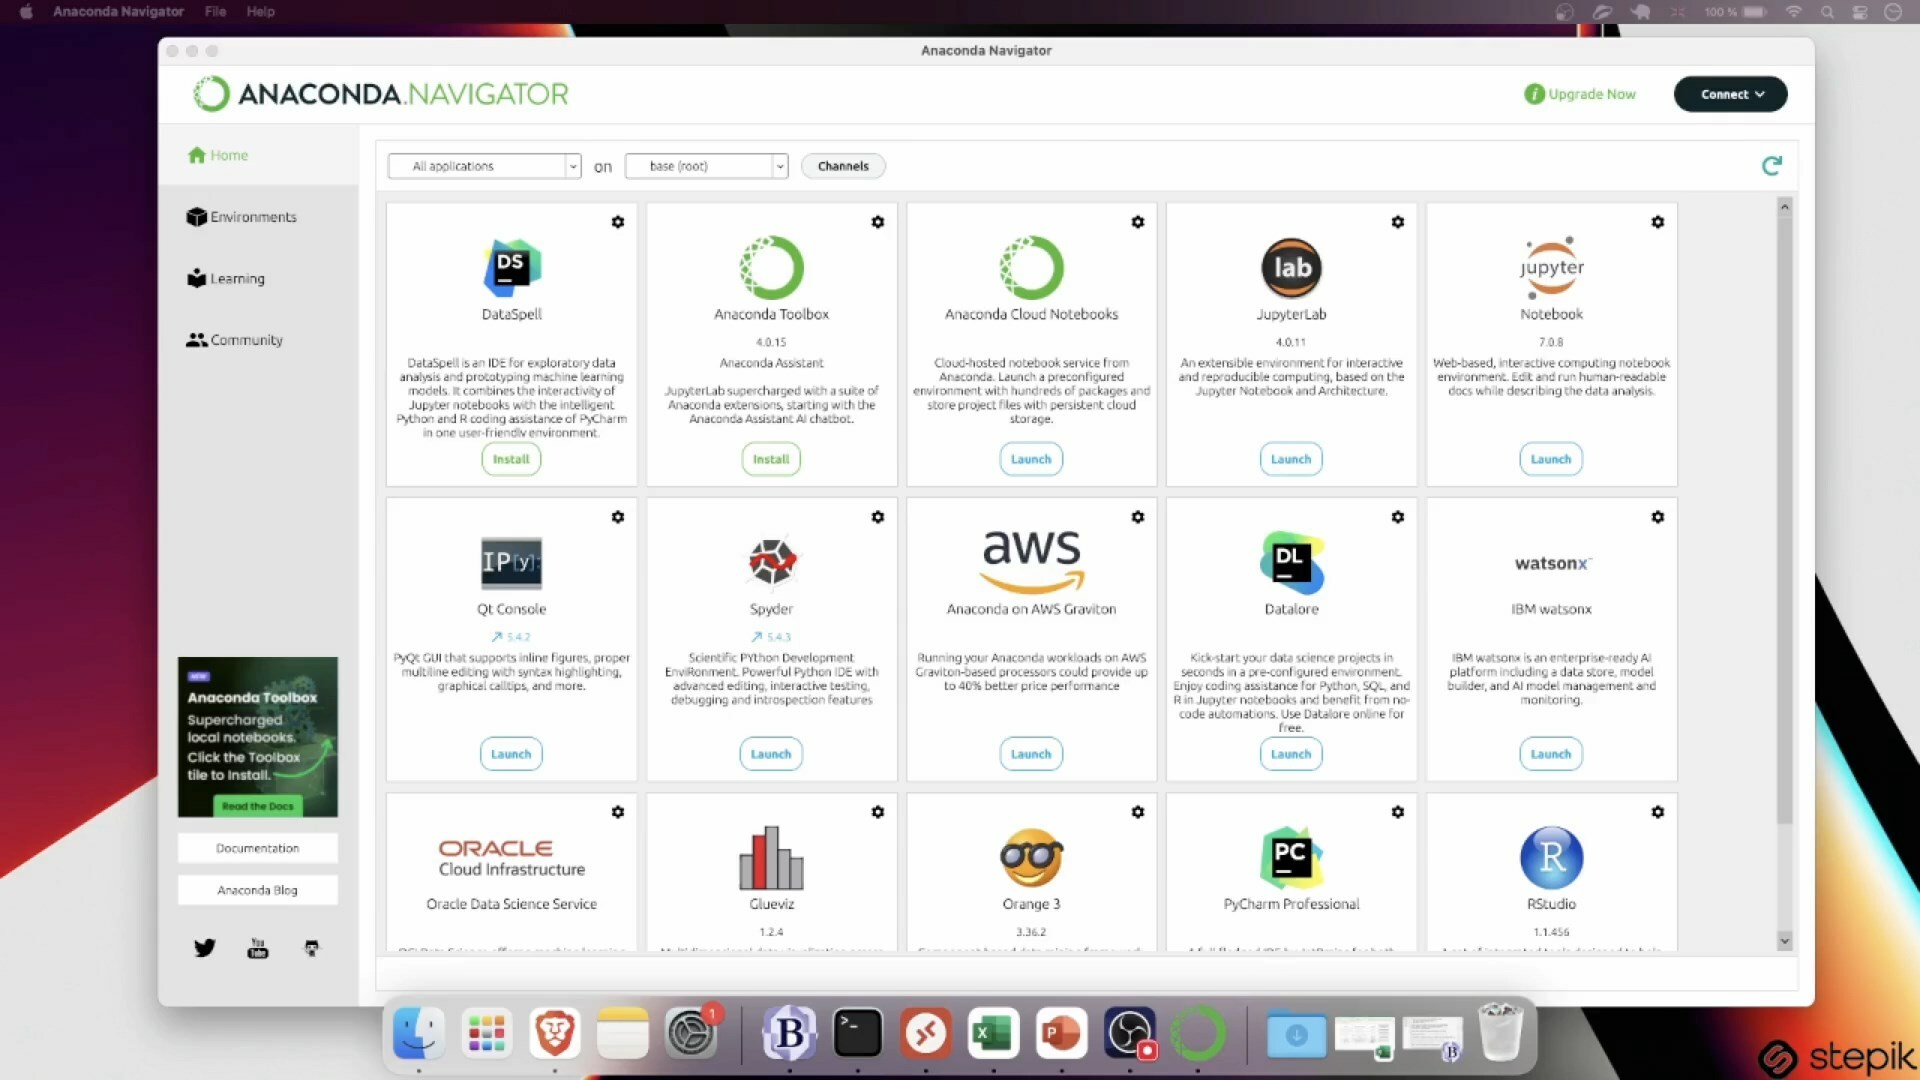Switch to the Learning tab
The width and height of the screenshot is (1920, 1080).
coord(226,278)
